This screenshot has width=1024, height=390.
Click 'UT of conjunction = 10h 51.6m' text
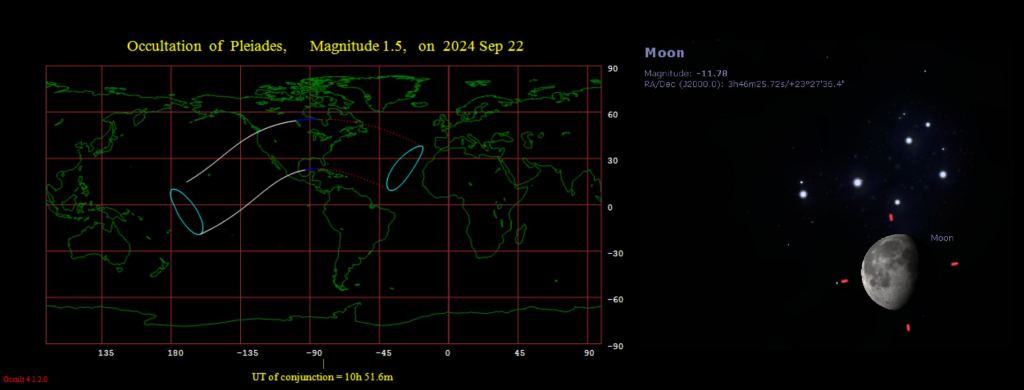click(x=323, y=377)
